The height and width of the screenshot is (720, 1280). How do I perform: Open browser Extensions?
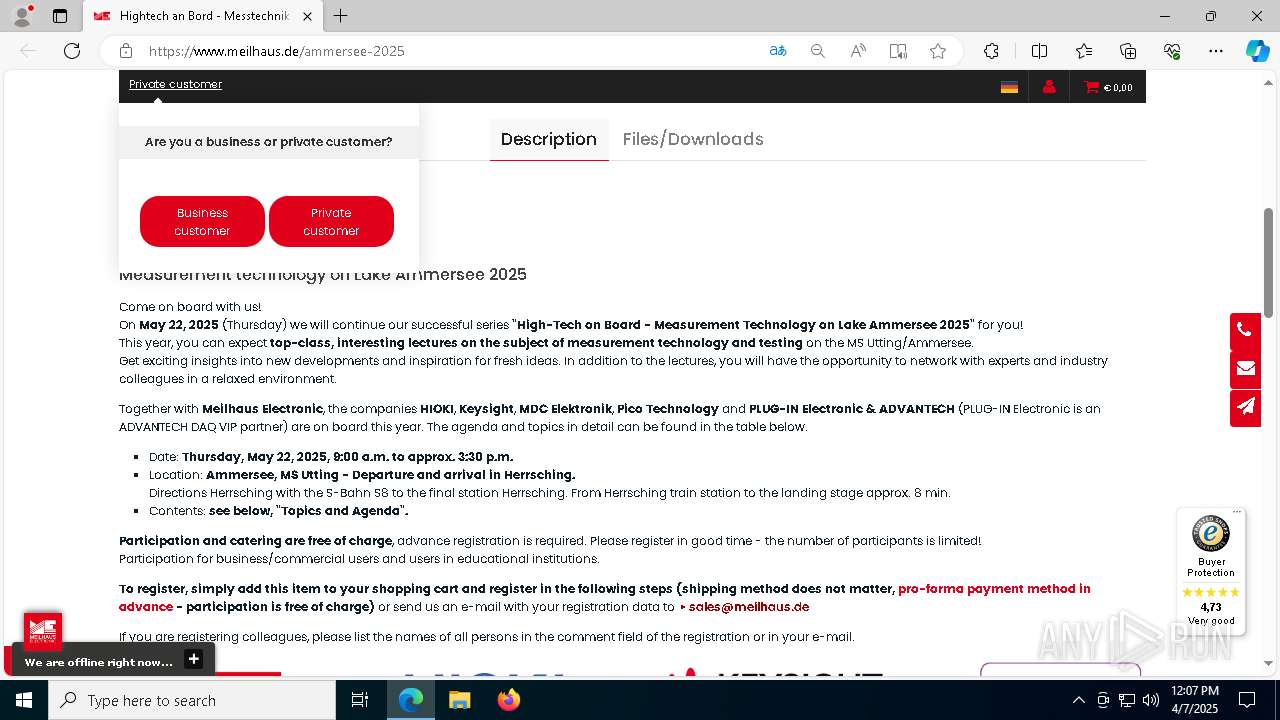(x=991, y=51)
